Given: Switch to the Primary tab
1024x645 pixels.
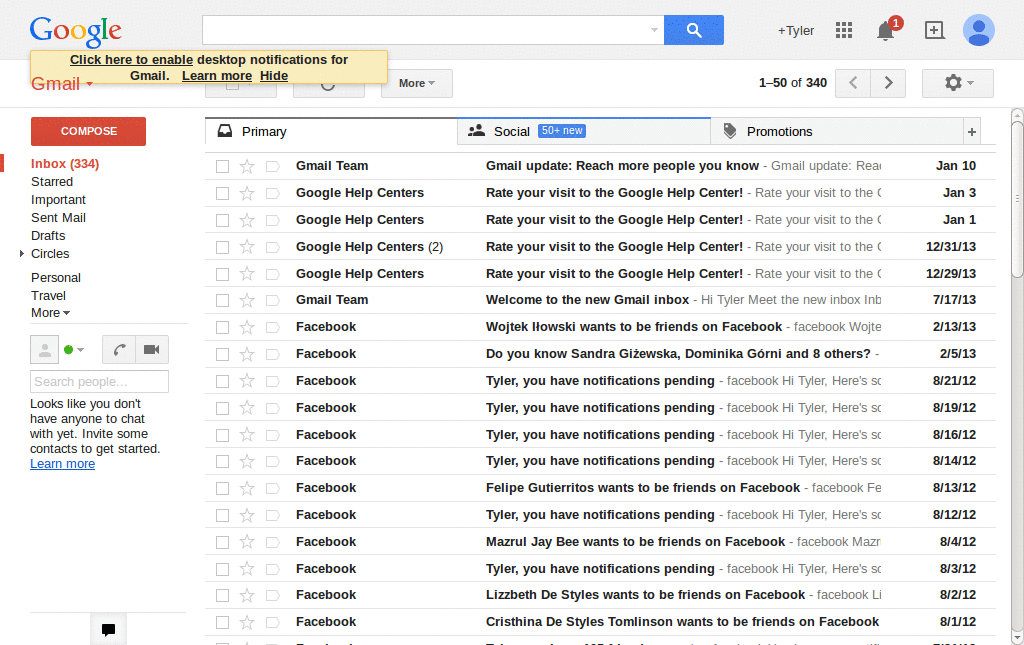Looking at the screenshot, I should 331,132.
